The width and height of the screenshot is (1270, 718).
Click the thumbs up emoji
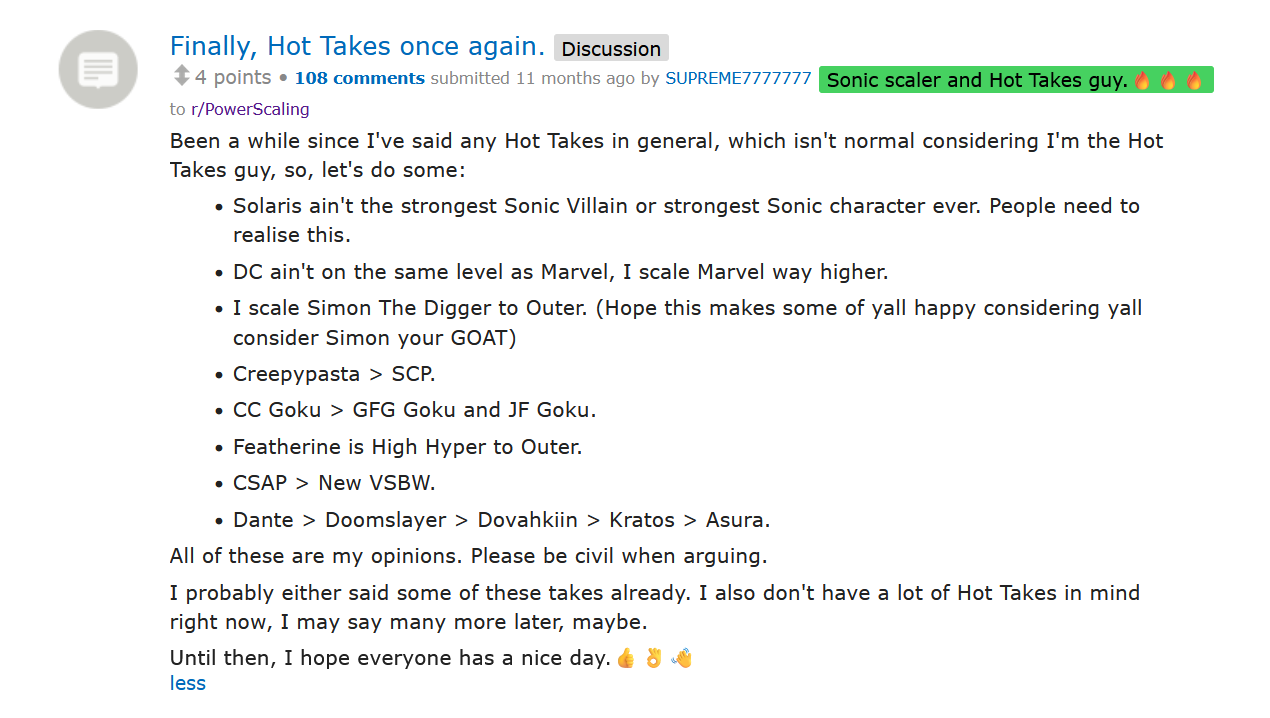click(626, 658)
